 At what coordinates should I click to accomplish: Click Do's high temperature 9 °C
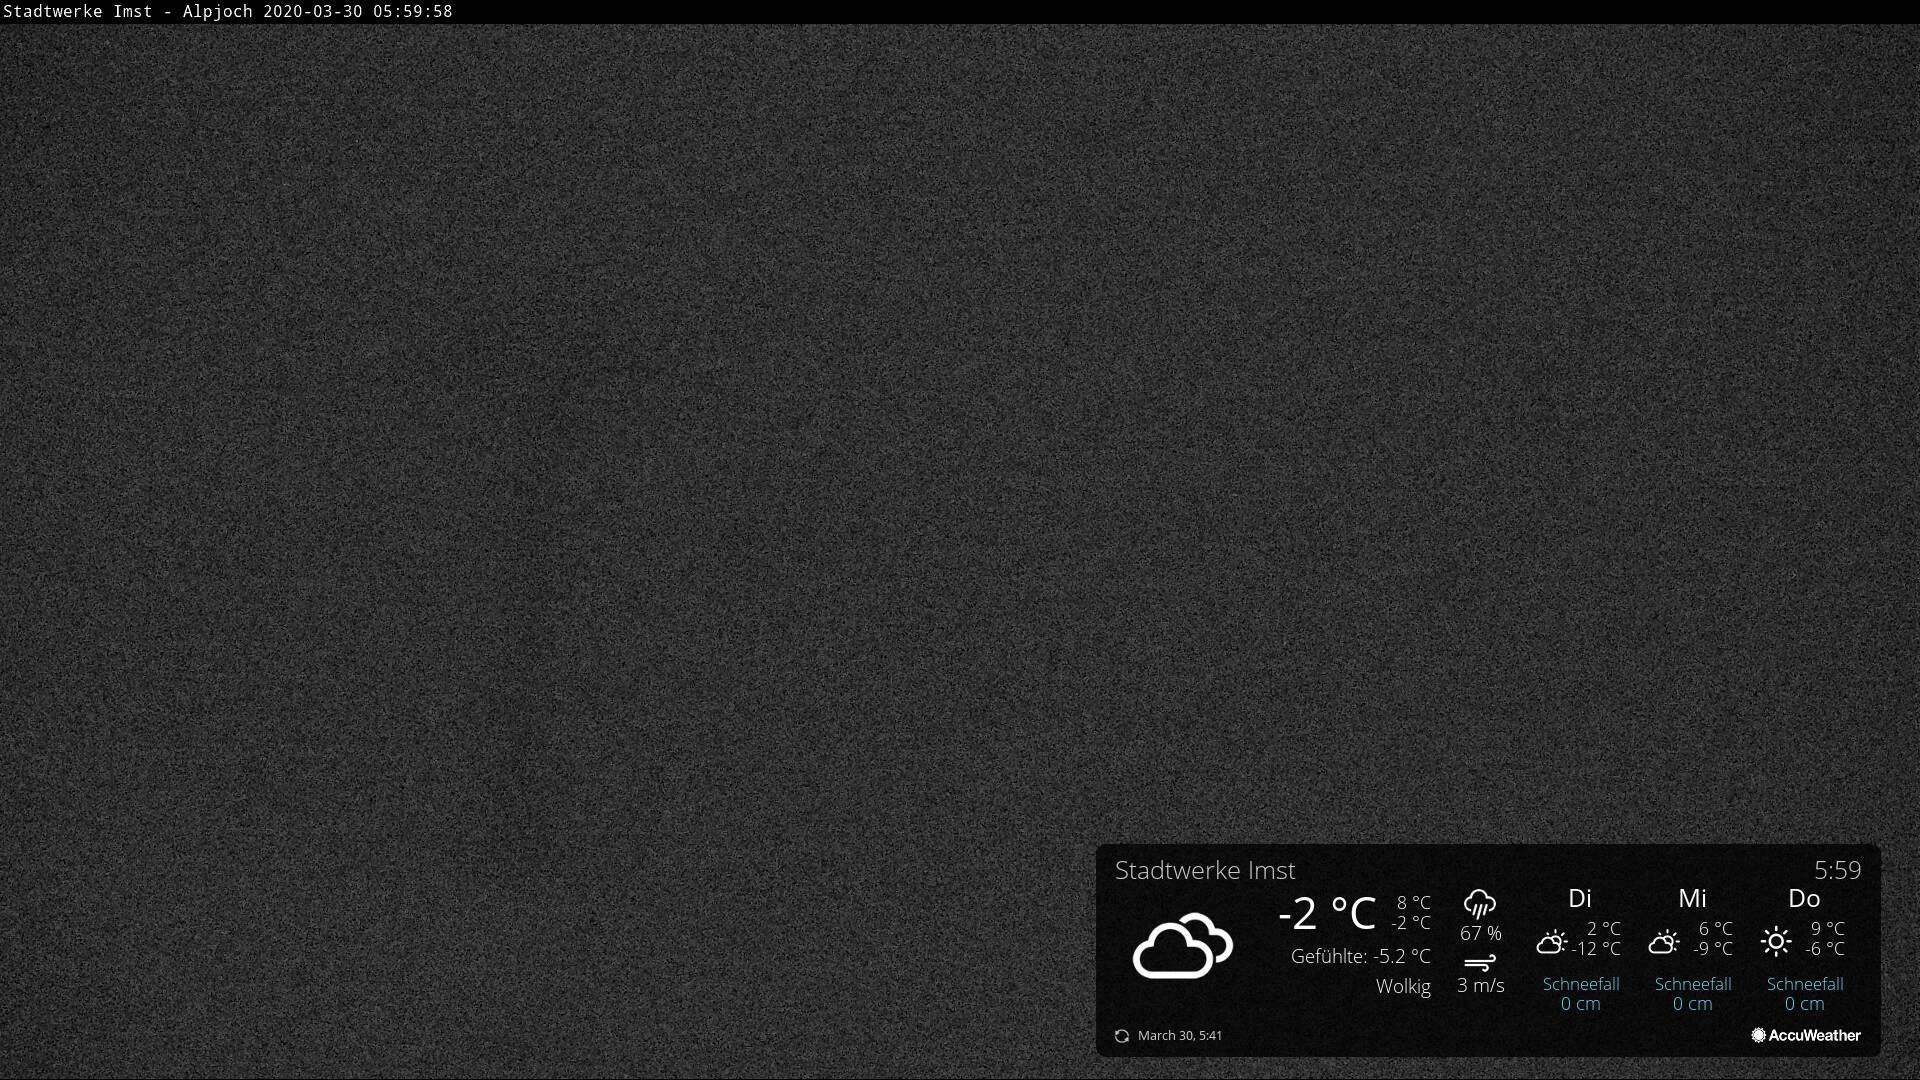(1828, 929)
